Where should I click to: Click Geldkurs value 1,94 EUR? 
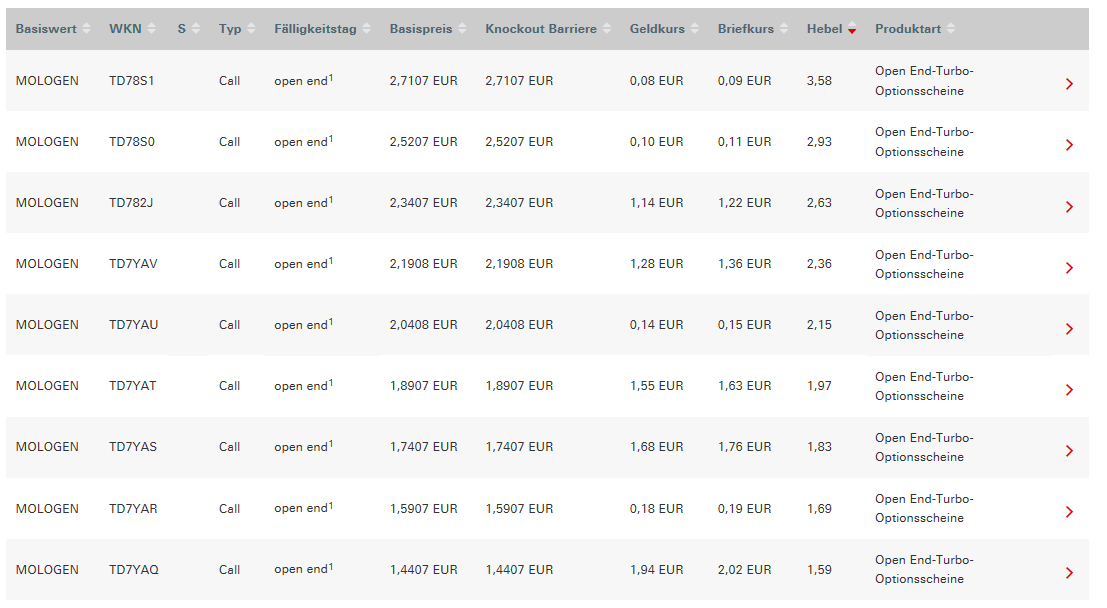pos(657,570)
